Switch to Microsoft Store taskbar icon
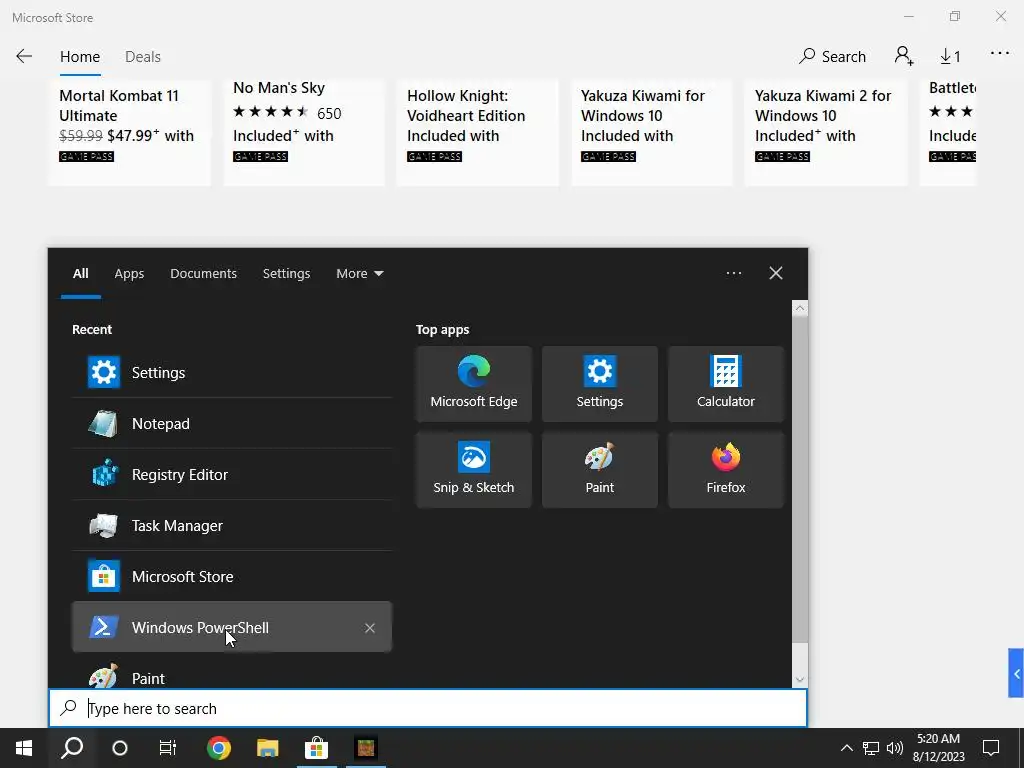 316,748
